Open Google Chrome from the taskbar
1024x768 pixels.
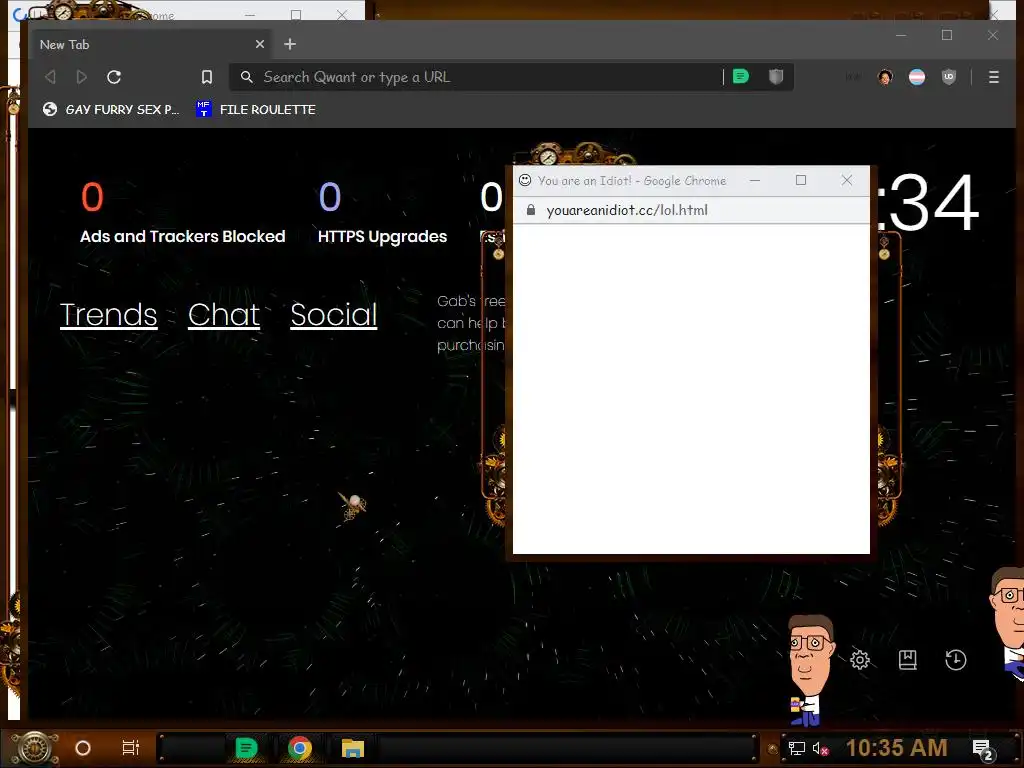click(x=300, y=748)
